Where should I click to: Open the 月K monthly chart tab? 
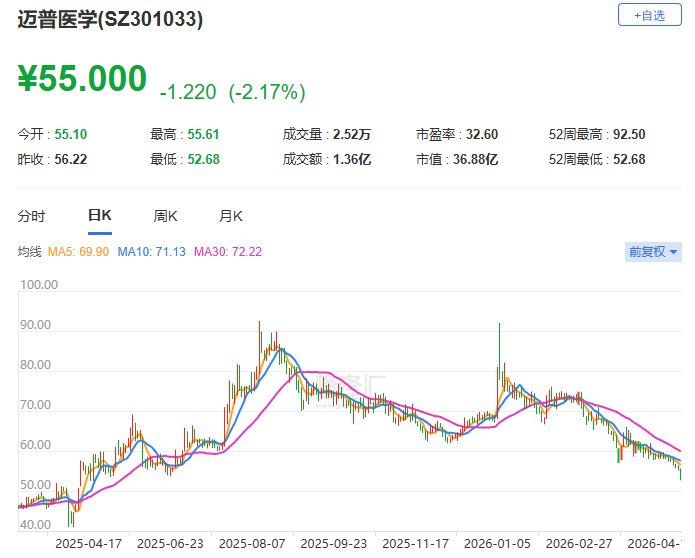230,216
